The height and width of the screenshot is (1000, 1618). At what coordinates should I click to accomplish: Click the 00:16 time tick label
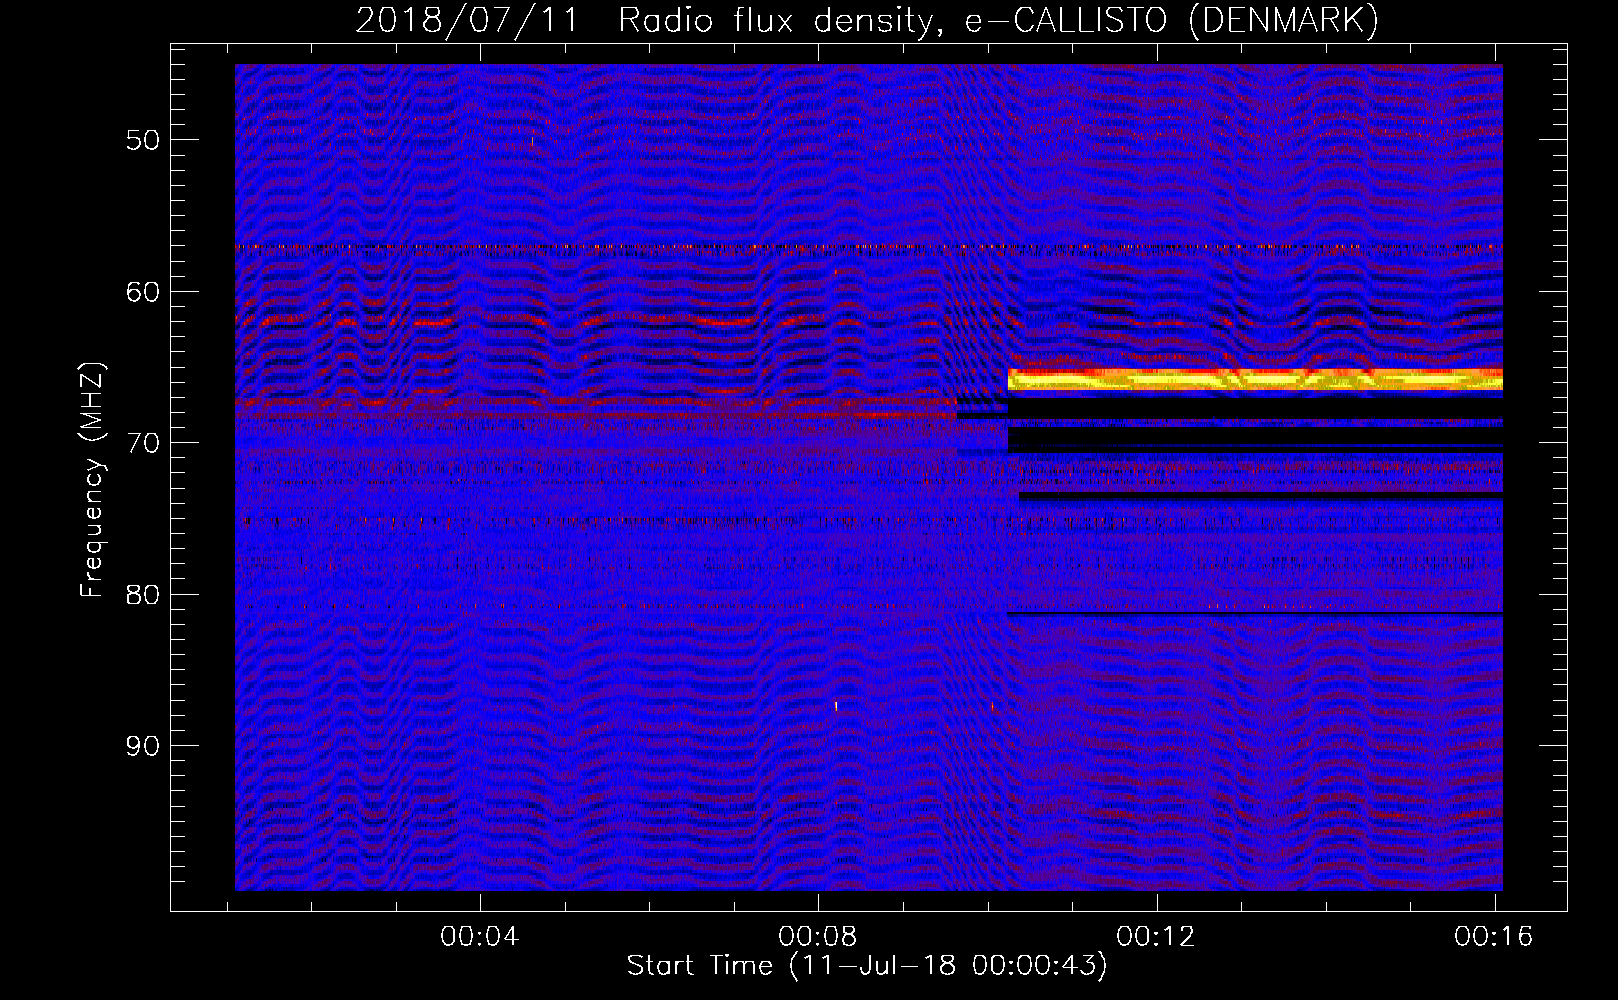[x=1494, y=936]
